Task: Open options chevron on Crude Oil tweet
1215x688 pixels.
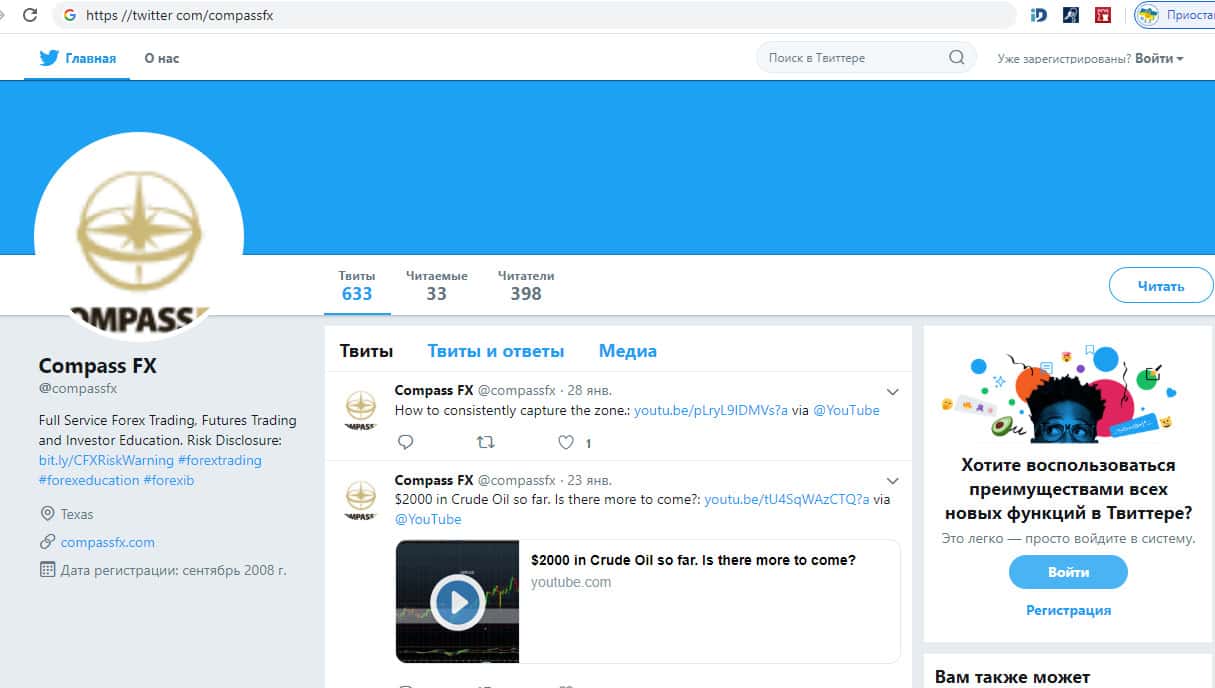Action: pyautogui.click(x=893, y=481)
